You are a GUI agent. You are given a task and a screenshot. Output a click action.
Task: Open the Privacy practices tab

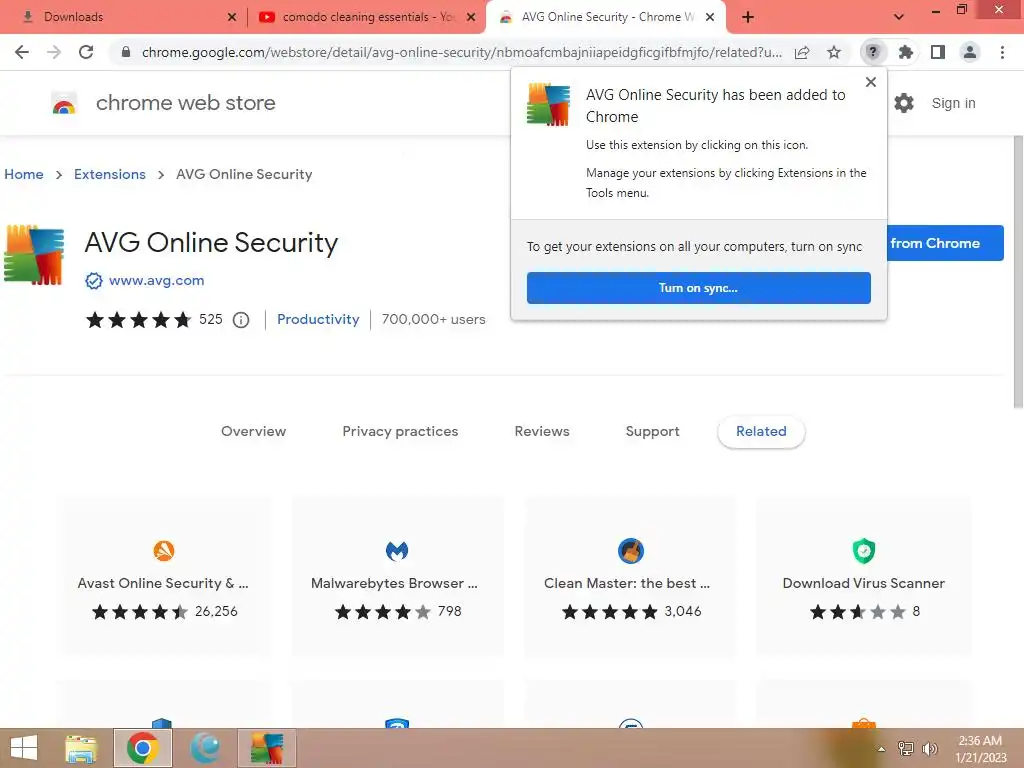pos(400,431)
